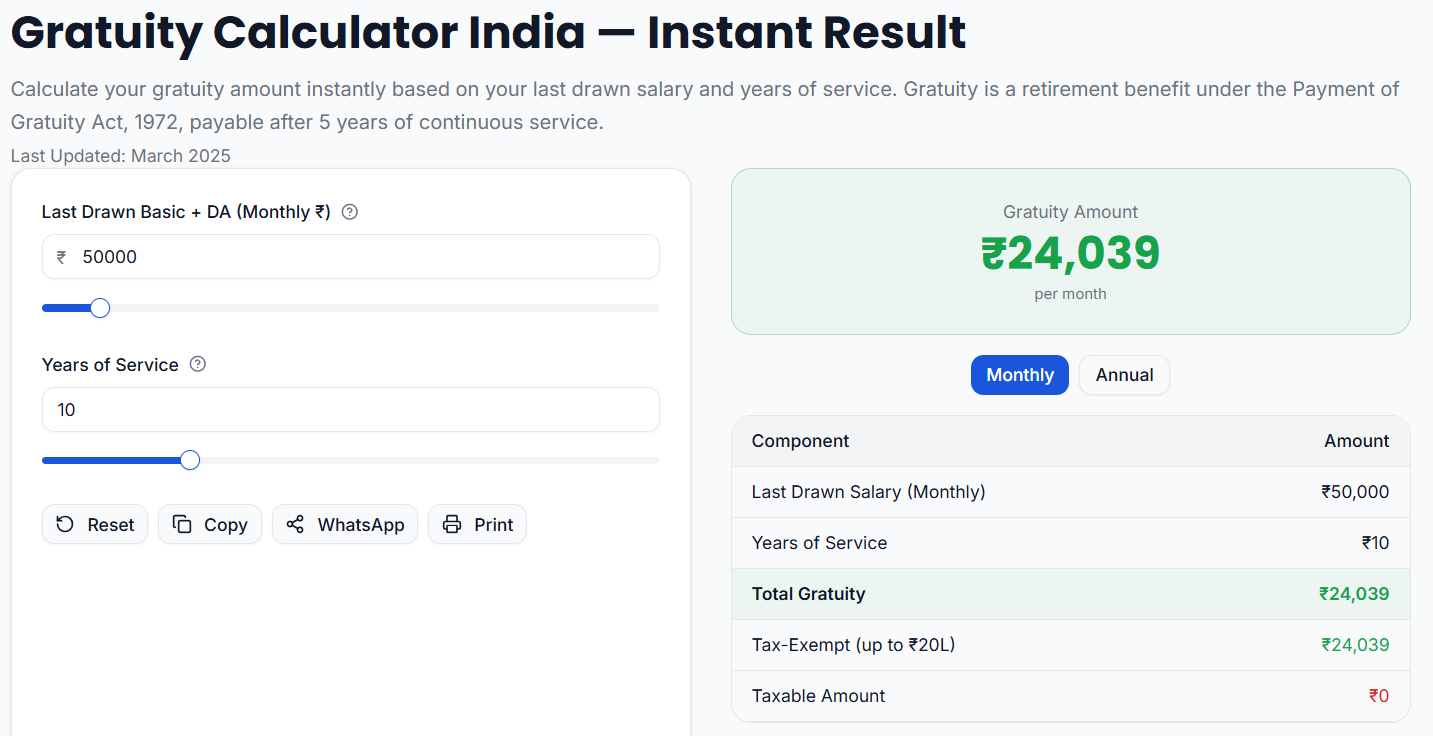Click the printer icon on Print button
This screenshot has width=1433, height=736.
453,524
